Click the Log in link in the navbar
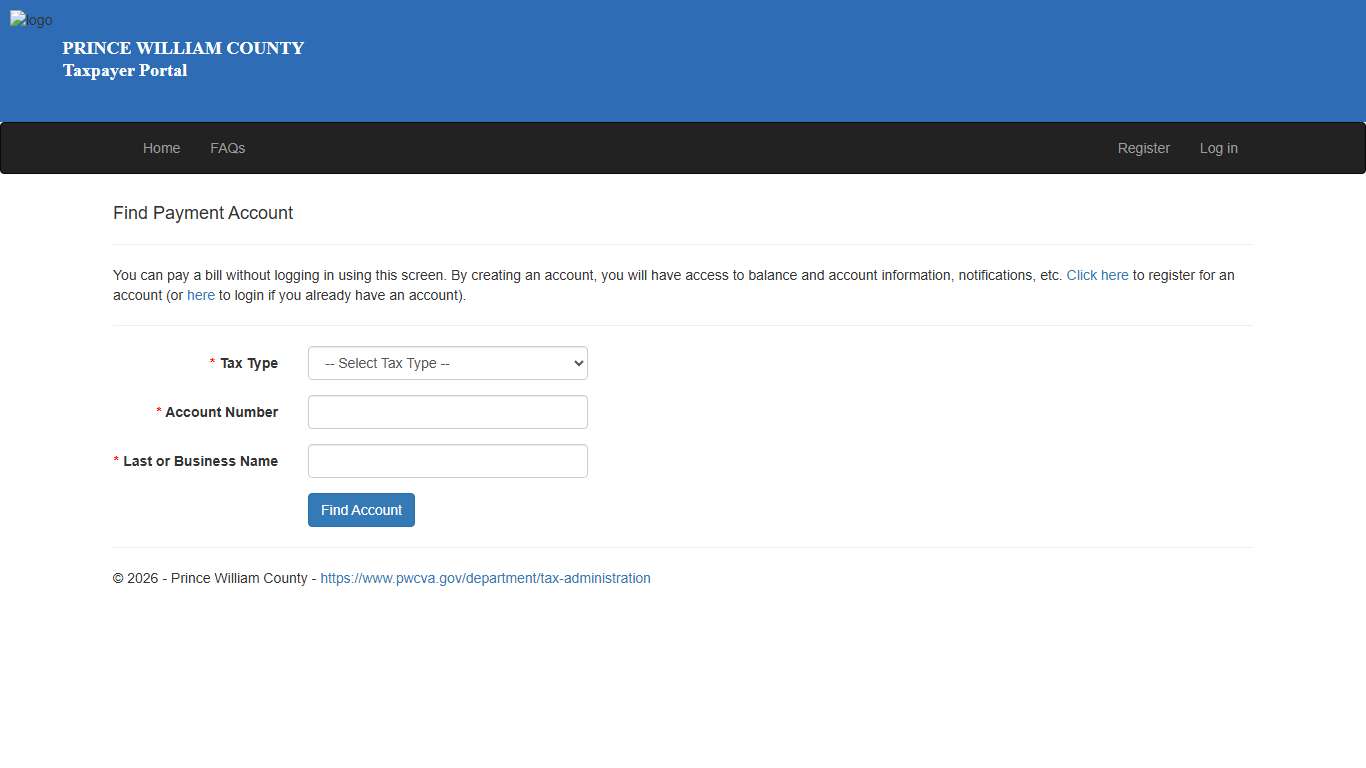Image resolution: width=1366 pixels, height=768 pixels. pyautogui.click(x=1218, y=147)
